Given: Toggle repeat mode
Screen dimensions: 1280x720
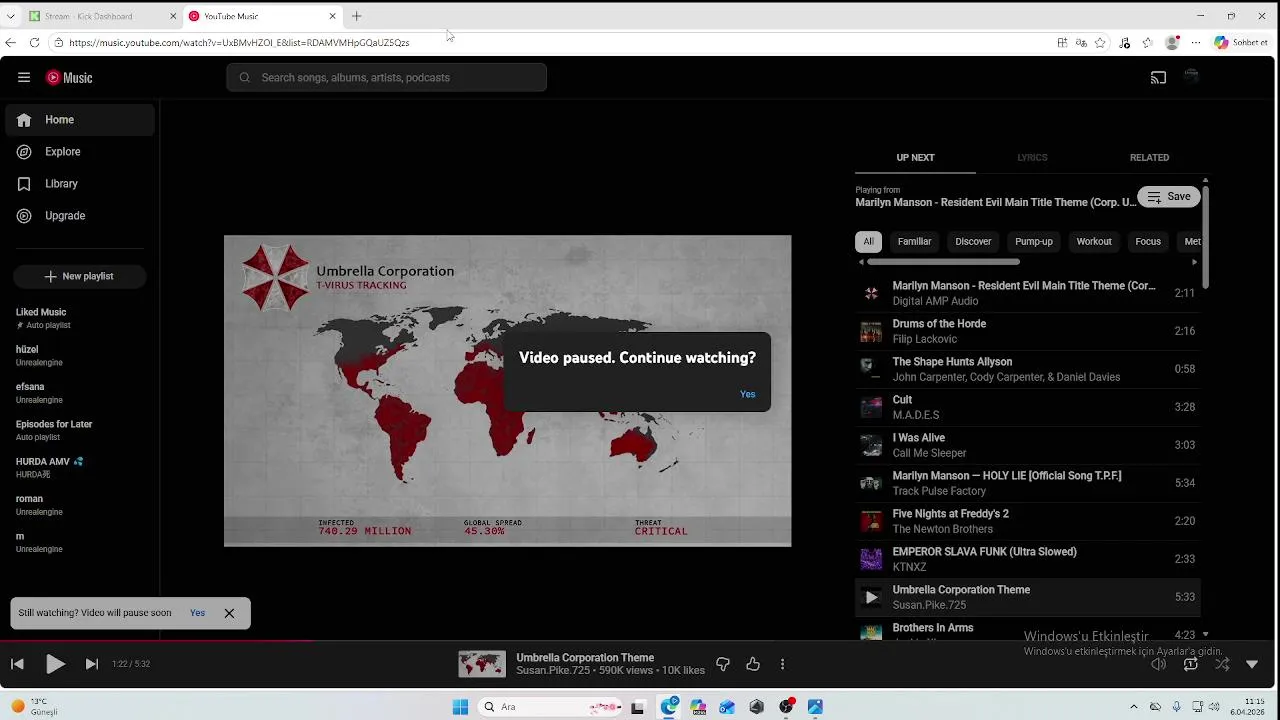Looking at the screenshot, I should pyautogui.click(x=1190, y=664).
